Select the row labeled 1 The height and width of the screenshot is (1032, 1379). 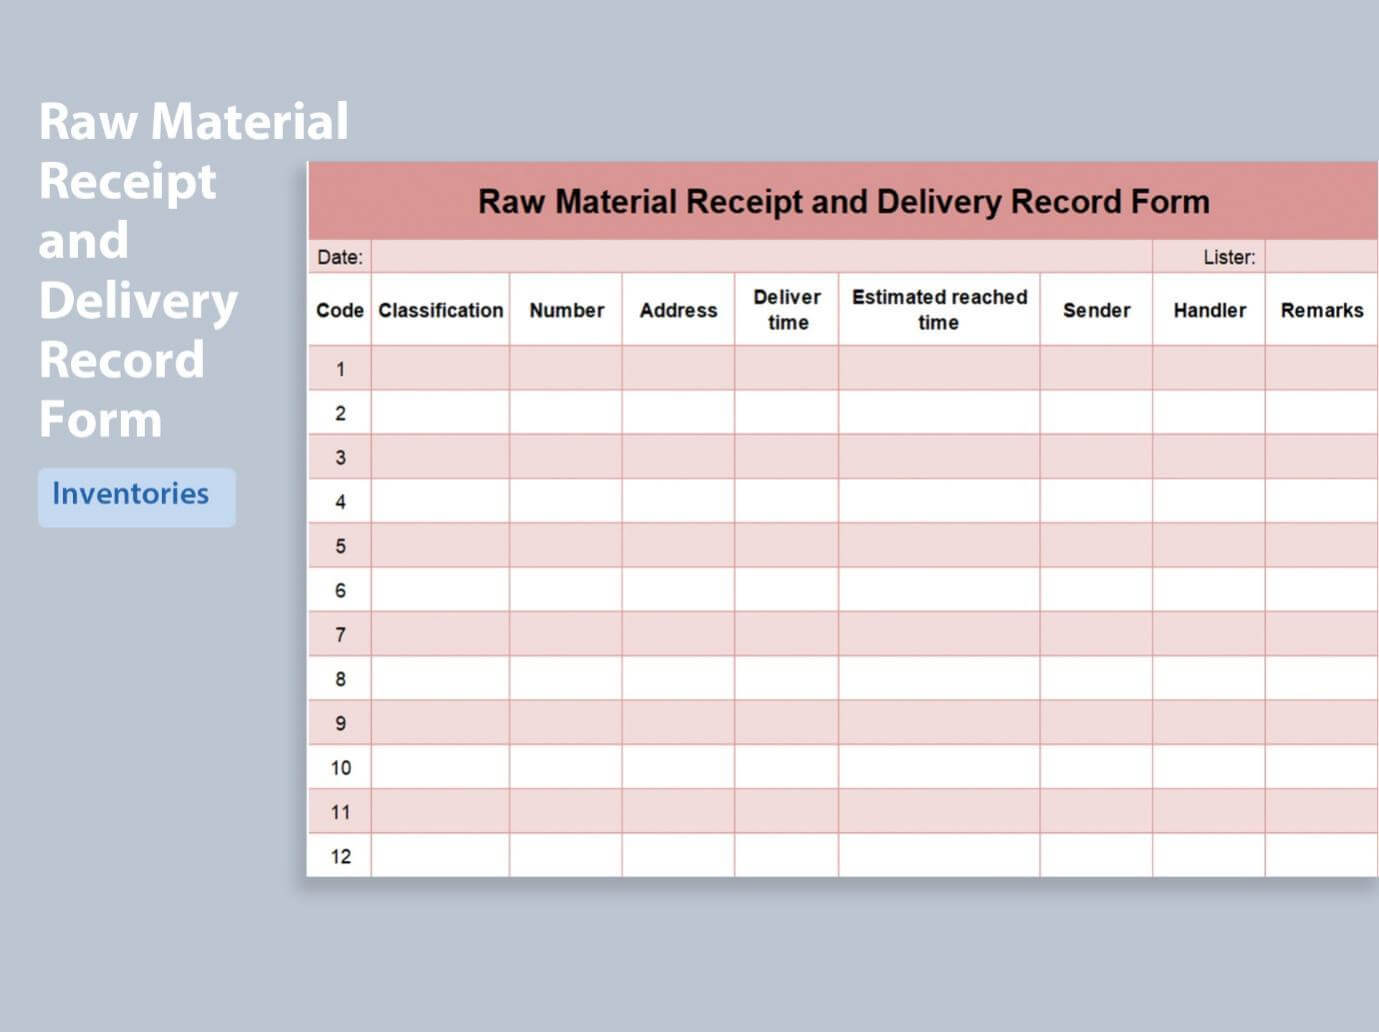[340, 368]
